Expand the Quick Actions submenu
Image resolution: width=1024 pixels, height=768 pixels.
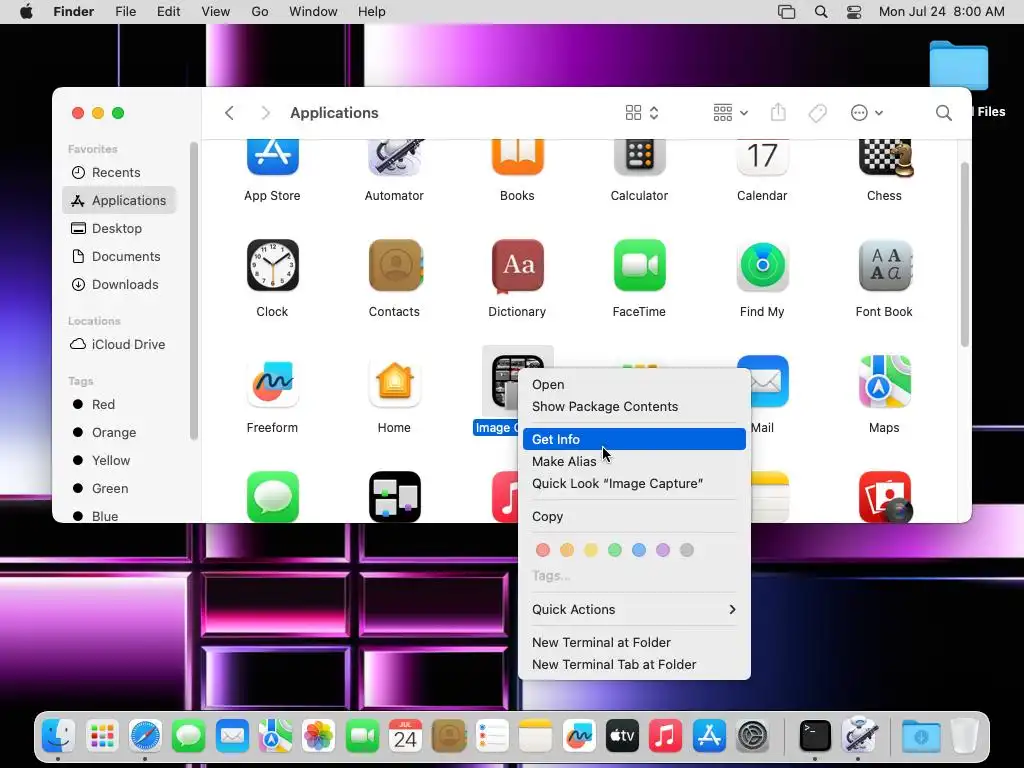point(634,609)
